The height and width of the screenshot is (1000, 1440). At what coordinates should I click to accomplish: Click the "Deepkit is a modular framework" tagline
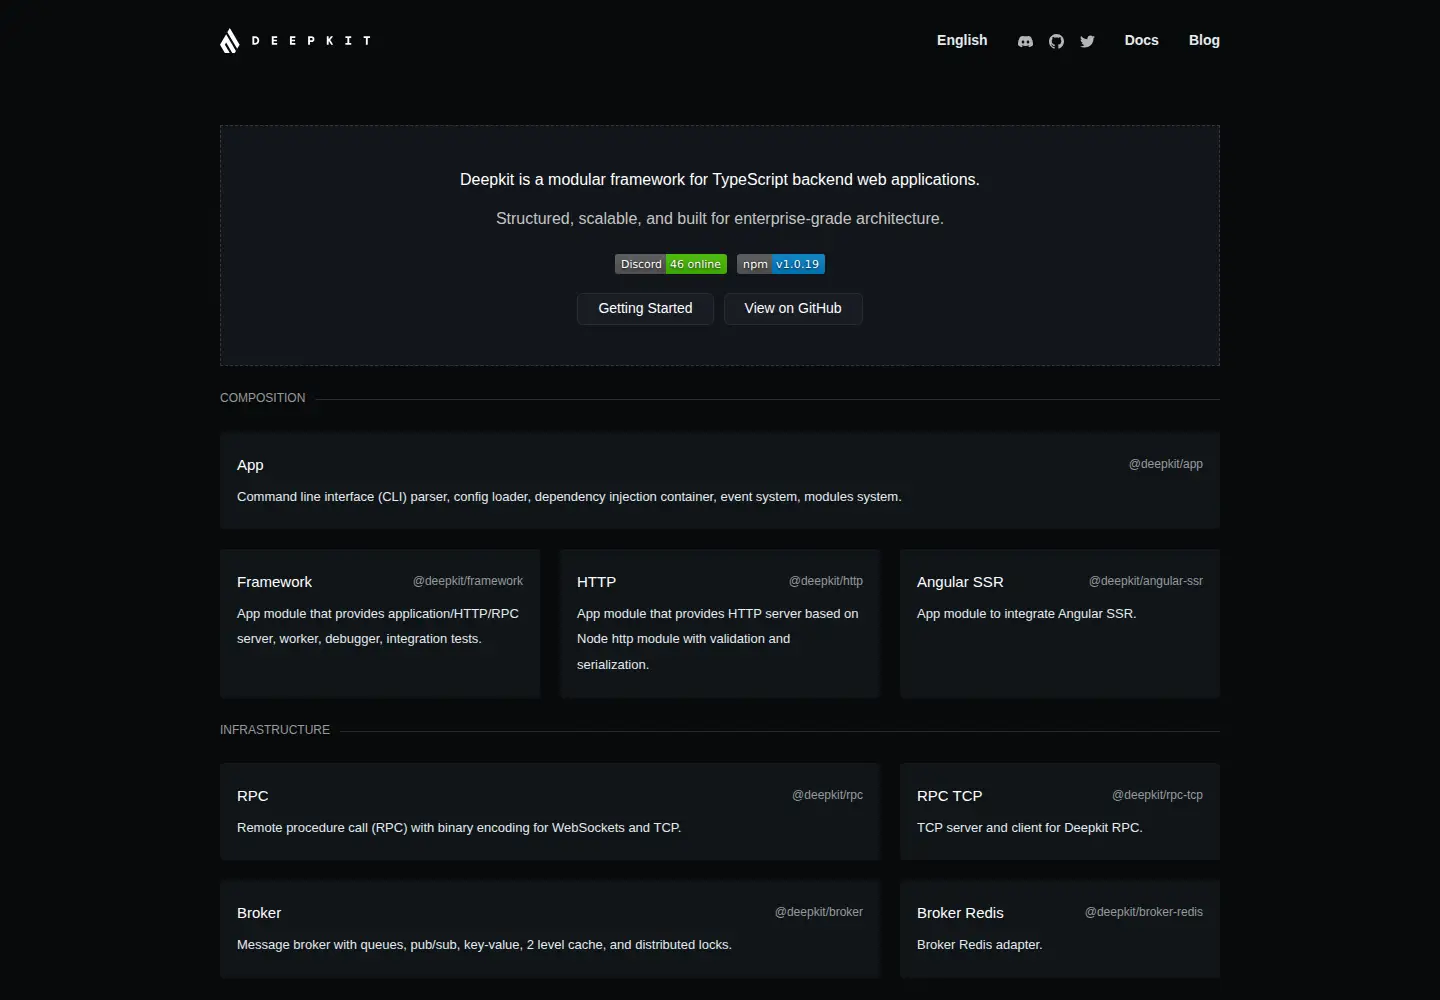click(720, 180)
